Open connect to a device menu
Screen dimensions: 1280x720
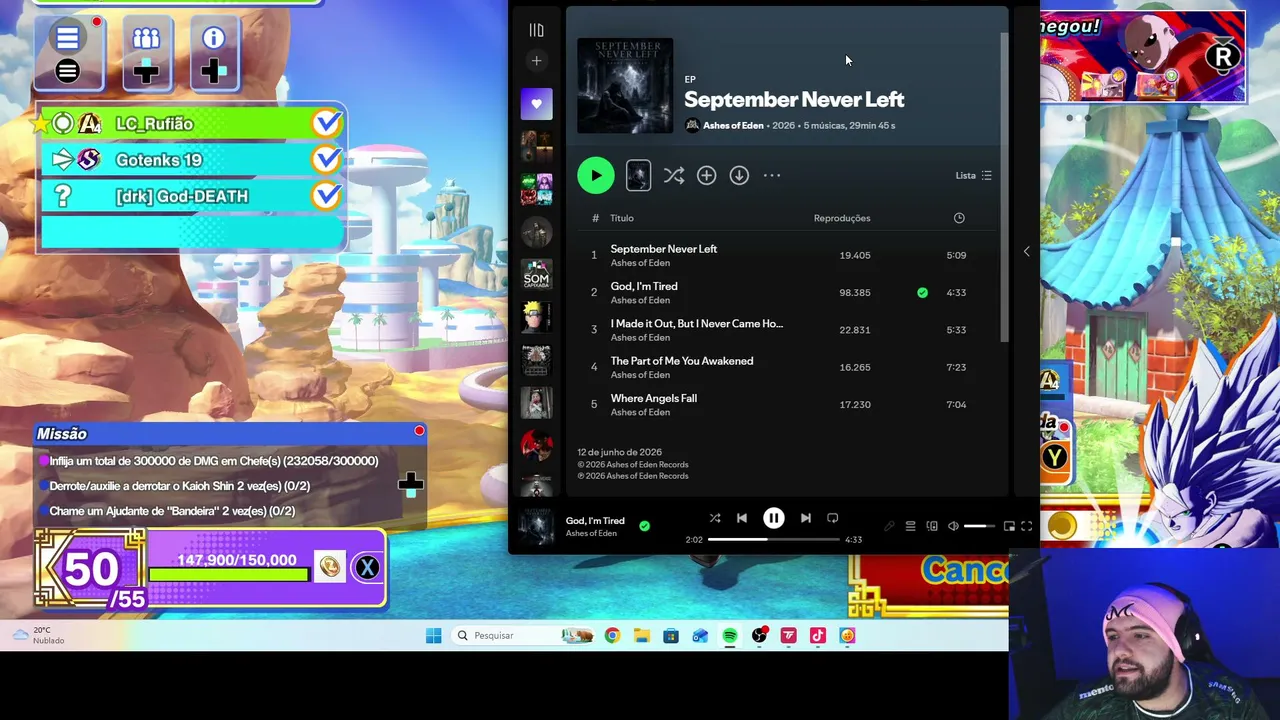point(932,527)
